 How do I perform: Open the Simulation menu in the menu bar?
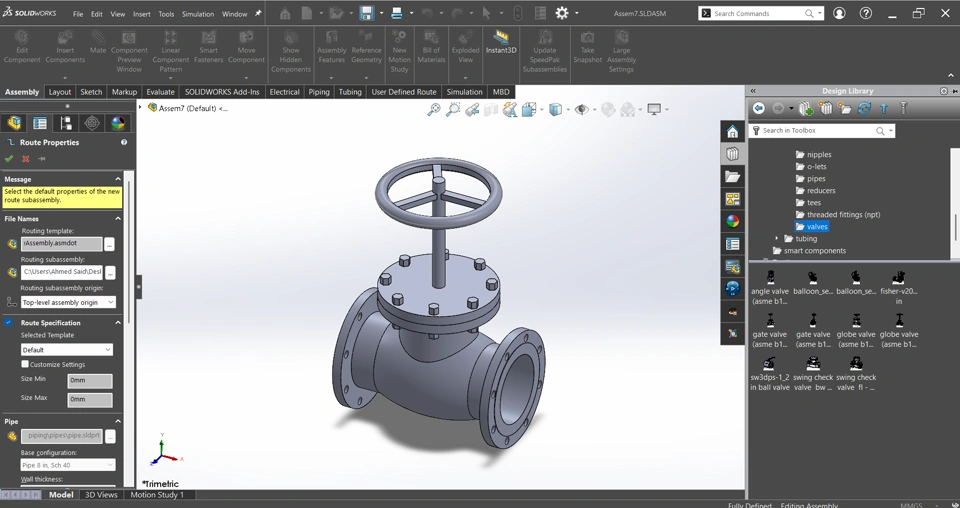197,14
